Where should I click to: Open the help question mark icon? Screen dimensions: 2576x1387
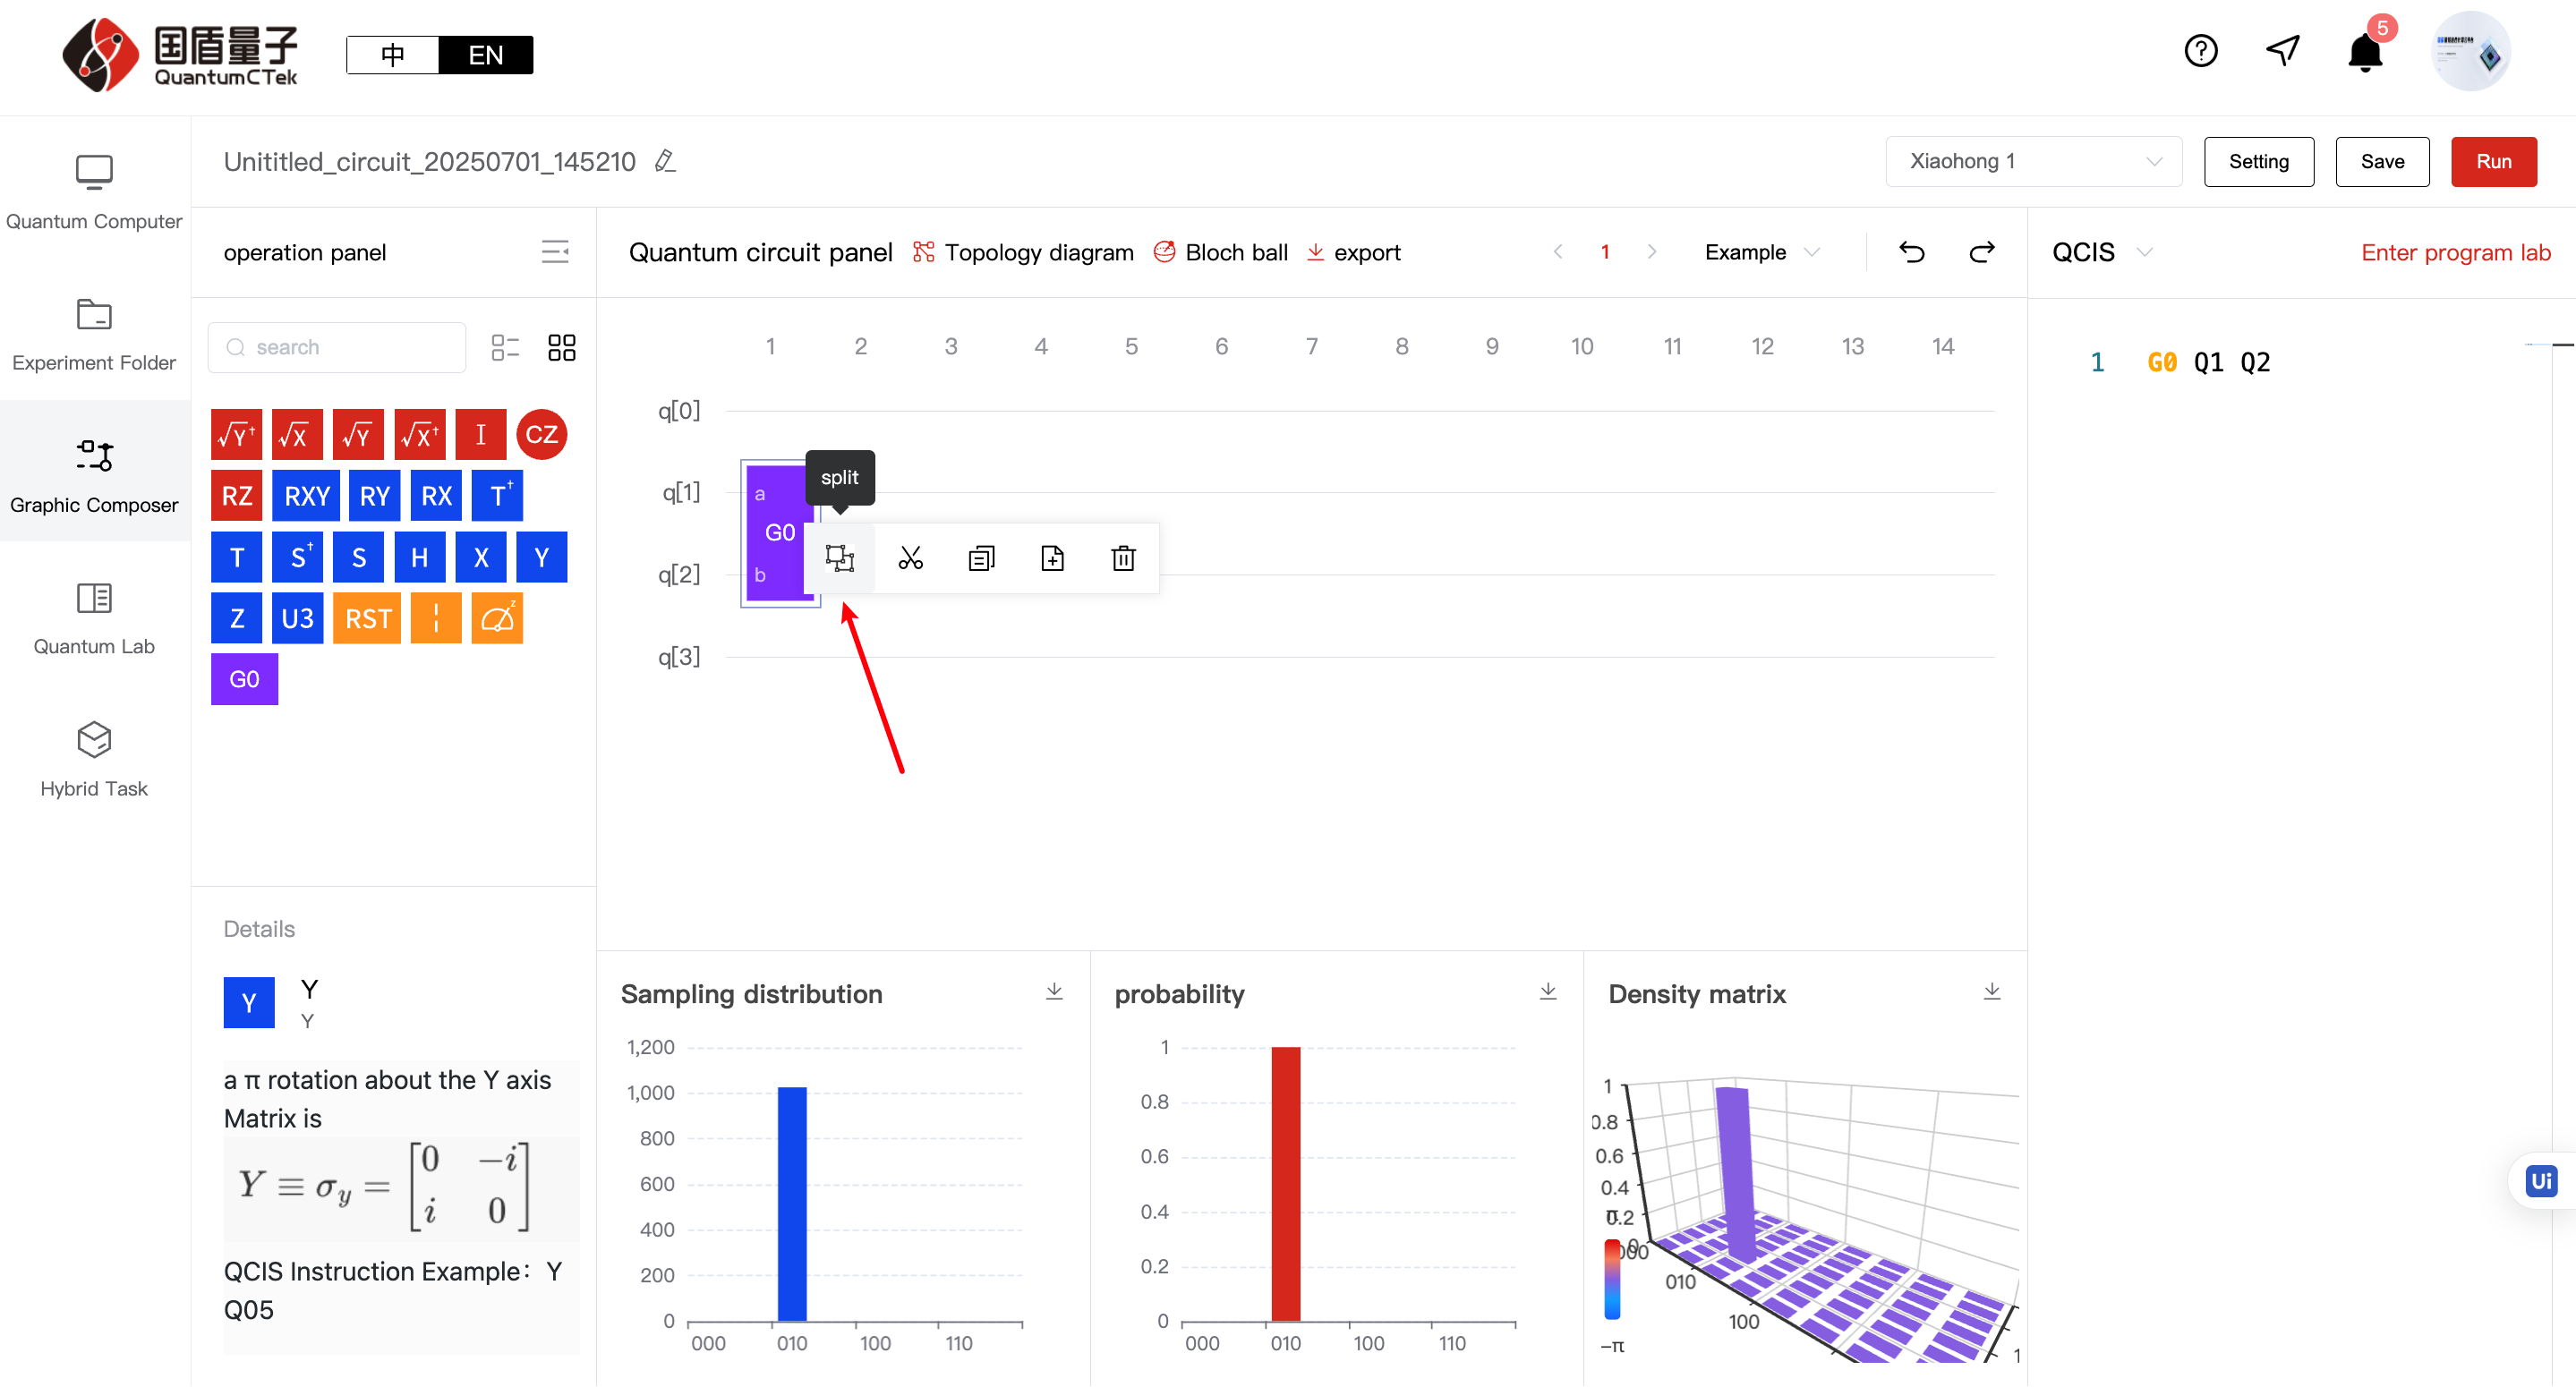coord(2200,51)
